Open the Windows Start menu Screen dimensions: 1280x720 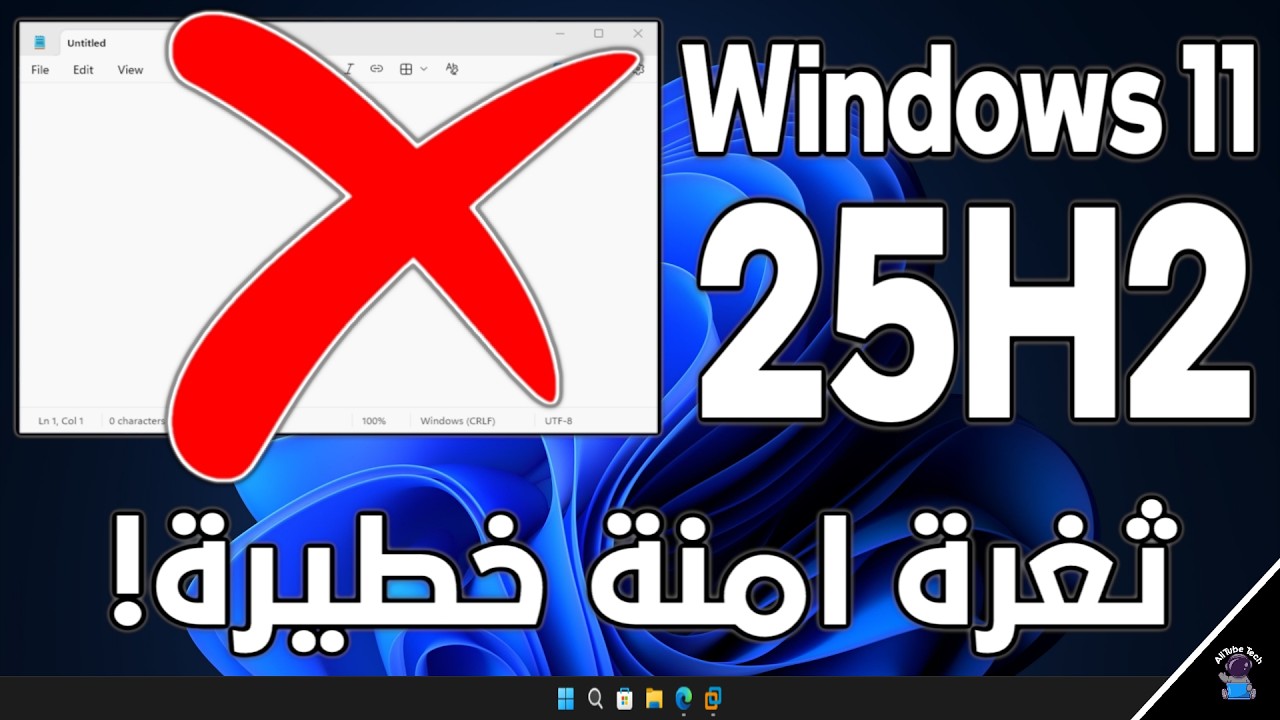point(566,698)
